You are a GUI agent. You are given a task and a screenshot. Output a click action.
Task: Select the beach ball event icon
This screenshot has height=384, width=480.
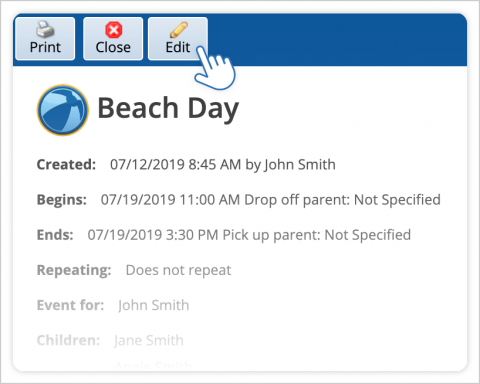tap(63, 110)
